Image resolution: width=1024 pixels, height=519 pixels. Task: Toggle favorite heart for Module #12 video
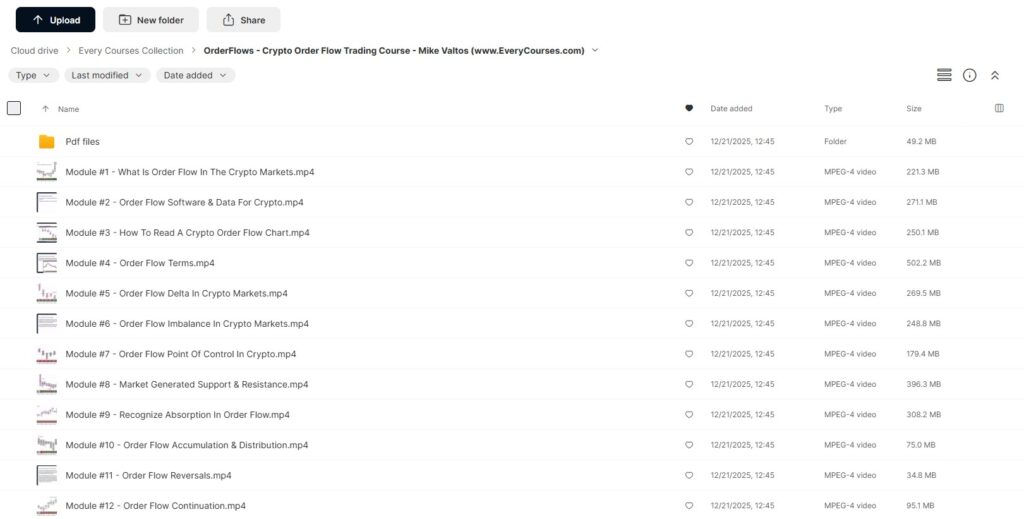689,506
